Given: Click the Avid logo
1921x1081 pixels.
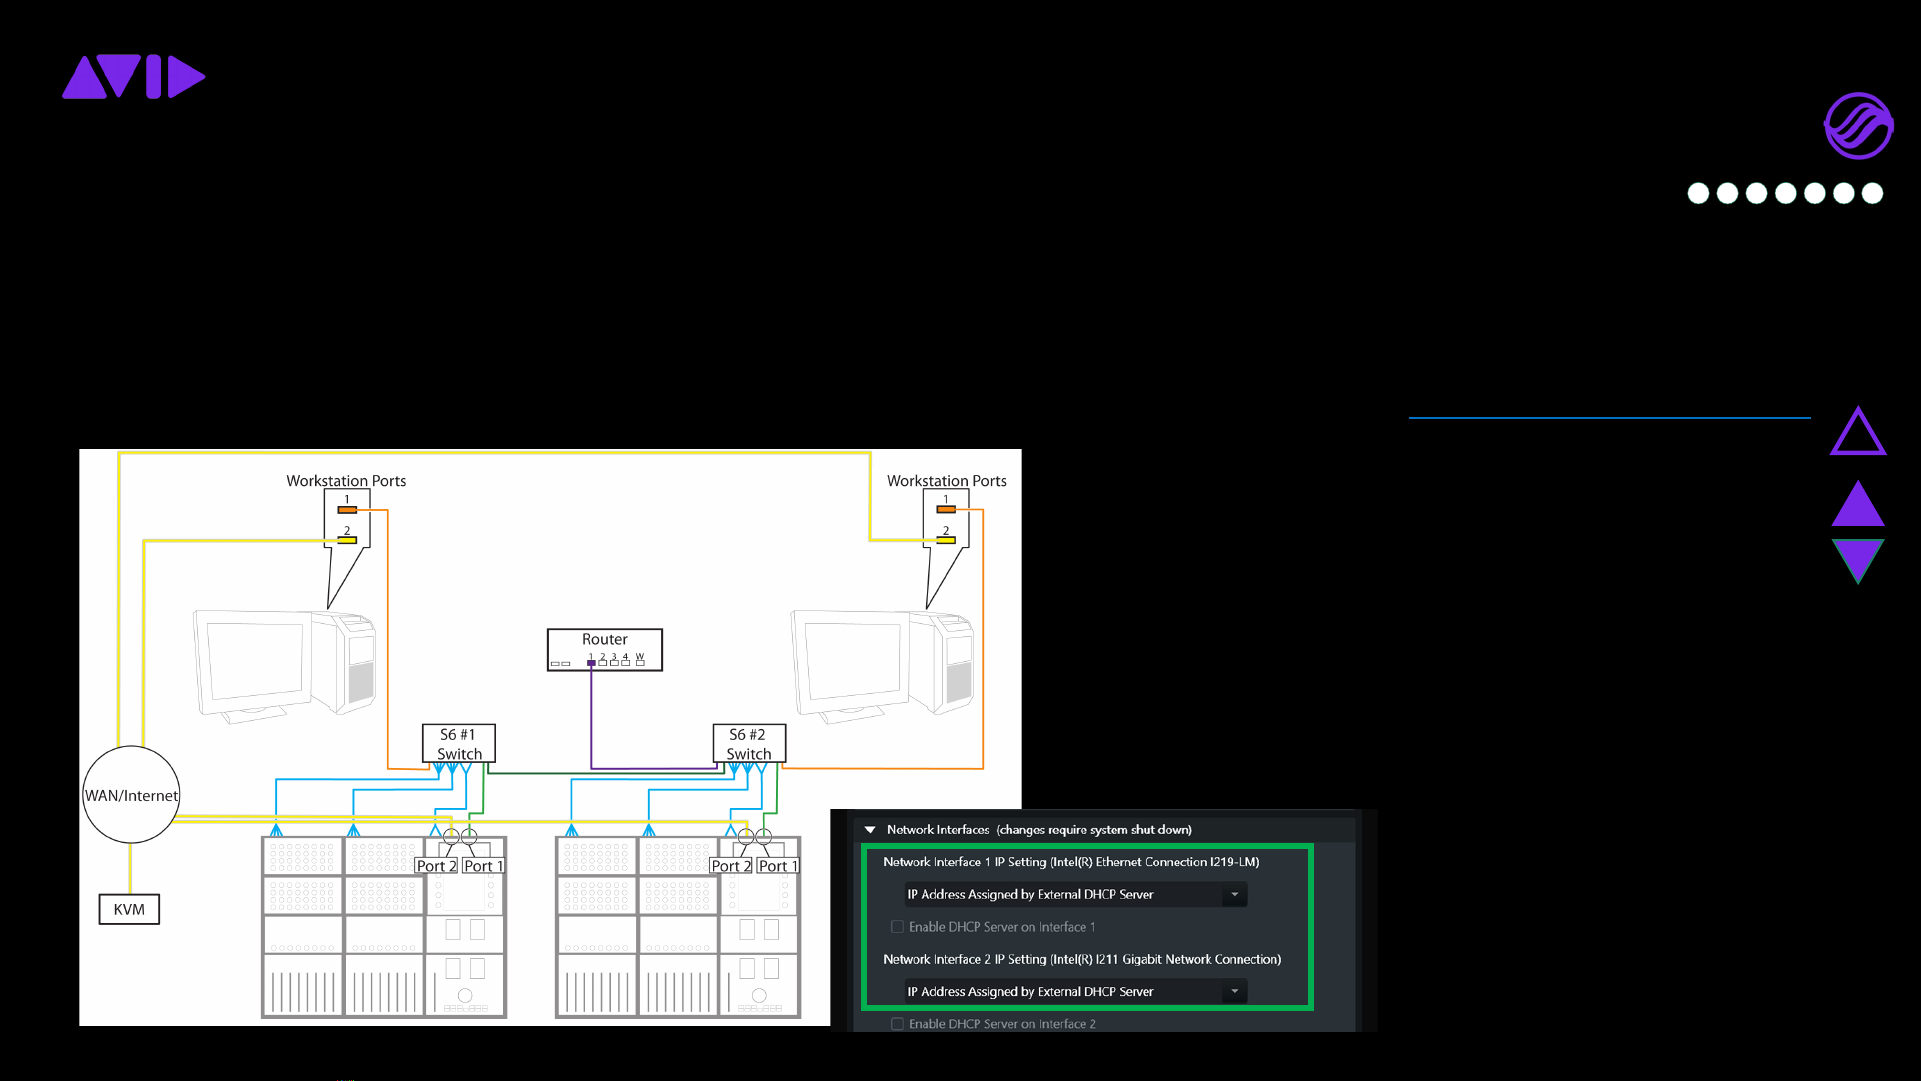Looking at the screenshot, I should coord(134,77).
